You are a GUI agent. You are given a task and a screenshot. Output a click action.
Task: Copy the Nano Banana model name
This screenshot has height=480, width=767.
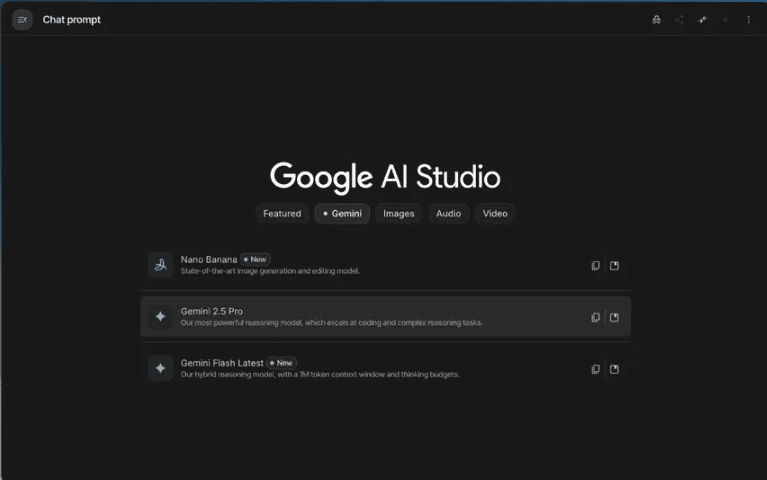(595, 266)
